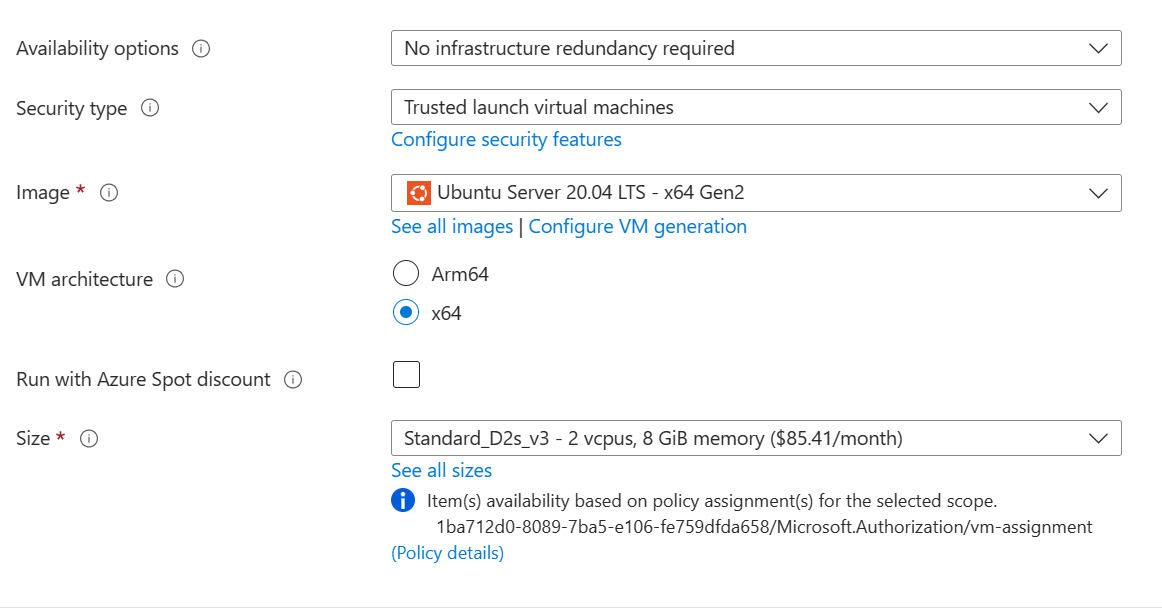The width and height of the screenshot is (1162, 610).
Task: Click the Availability options label
Action: coord(97,49)
